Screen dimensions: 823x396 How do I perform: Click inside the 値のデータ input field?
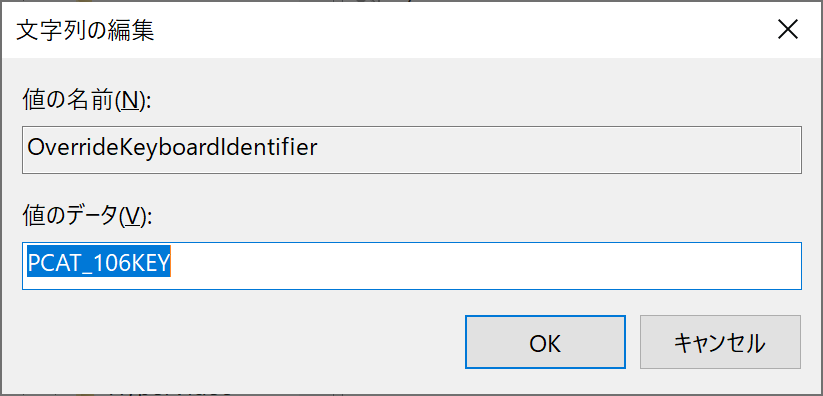coord(412,265)
